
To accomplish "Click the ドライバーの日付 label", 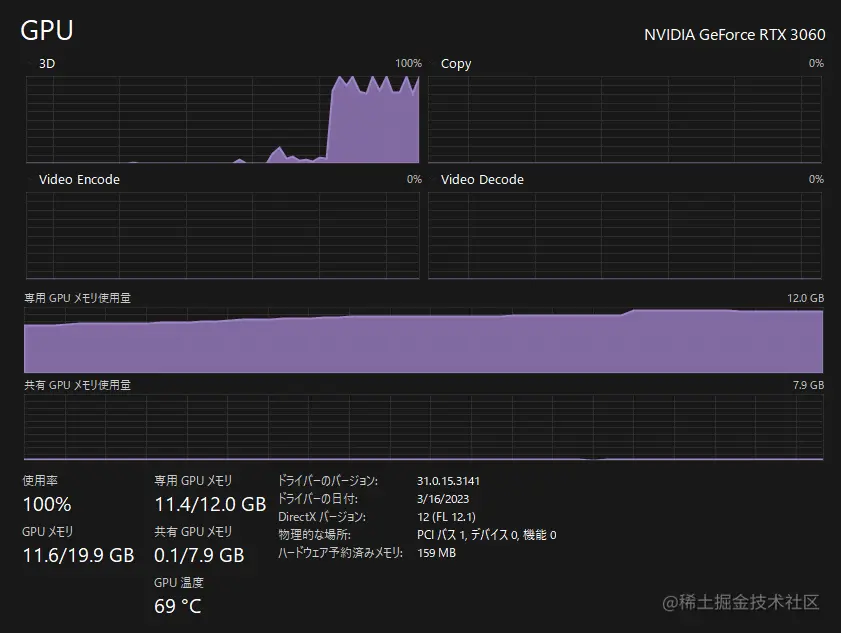I will 318,499.
